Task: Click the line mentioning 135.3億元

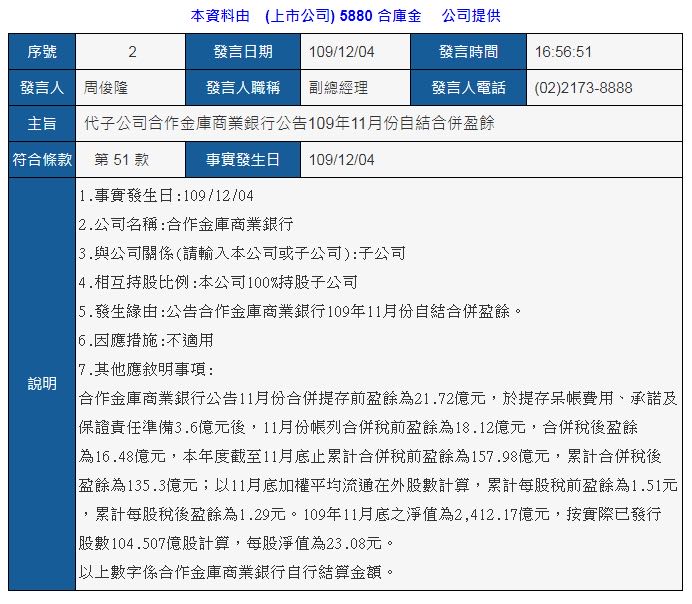Action: pyautogui.click(x=378, y=485)
